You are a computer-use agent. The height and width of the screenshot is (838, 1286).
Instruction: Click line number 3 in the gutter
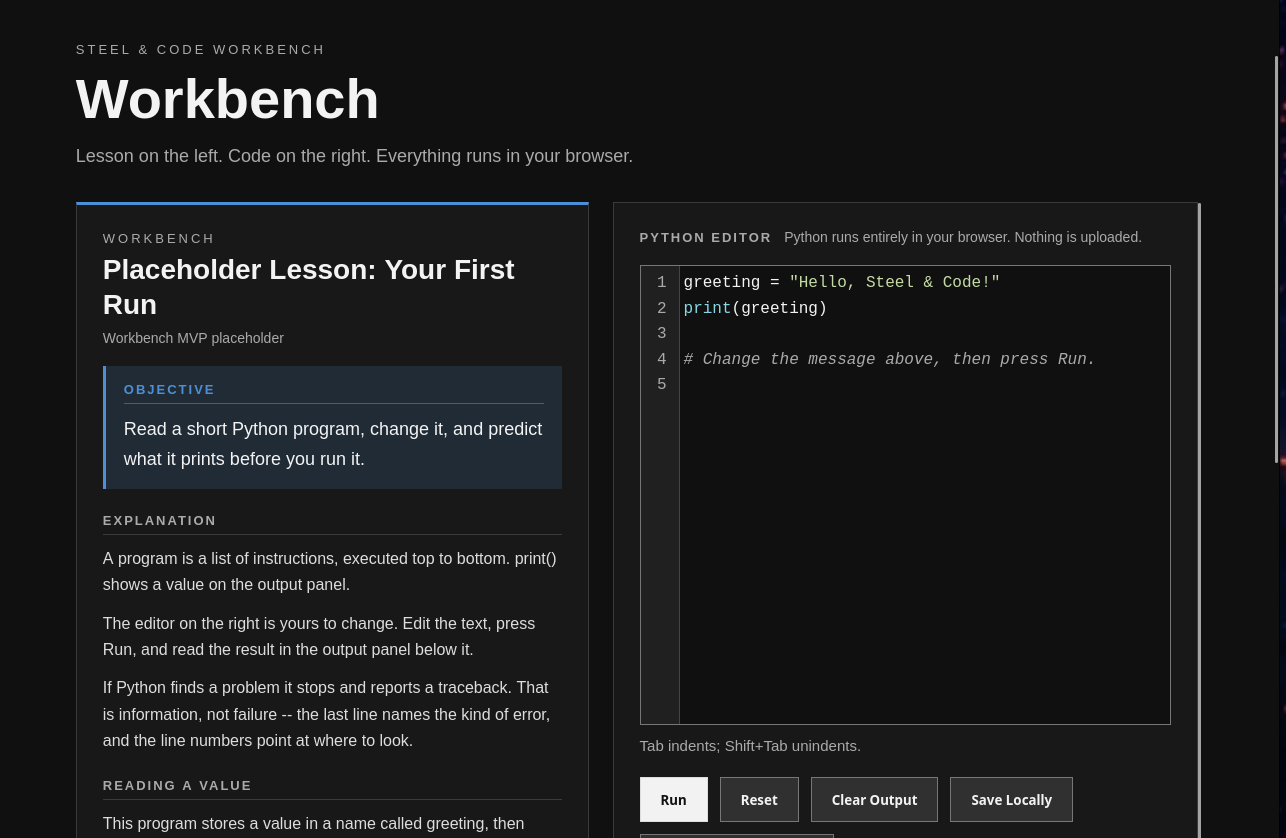[661, 334]
